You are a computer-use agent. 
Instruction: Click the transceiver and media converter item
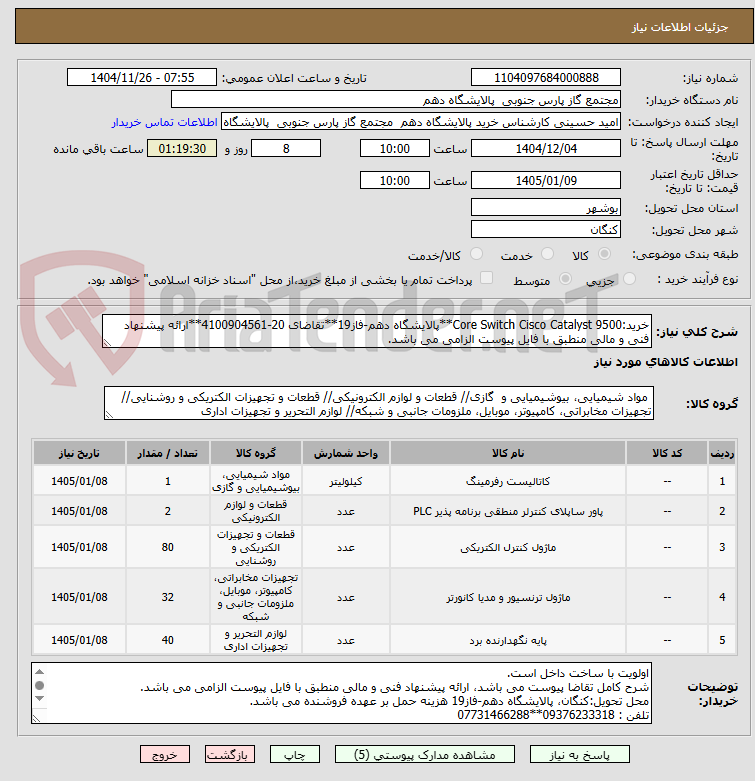pyautogui.click(x=508, y=597)
